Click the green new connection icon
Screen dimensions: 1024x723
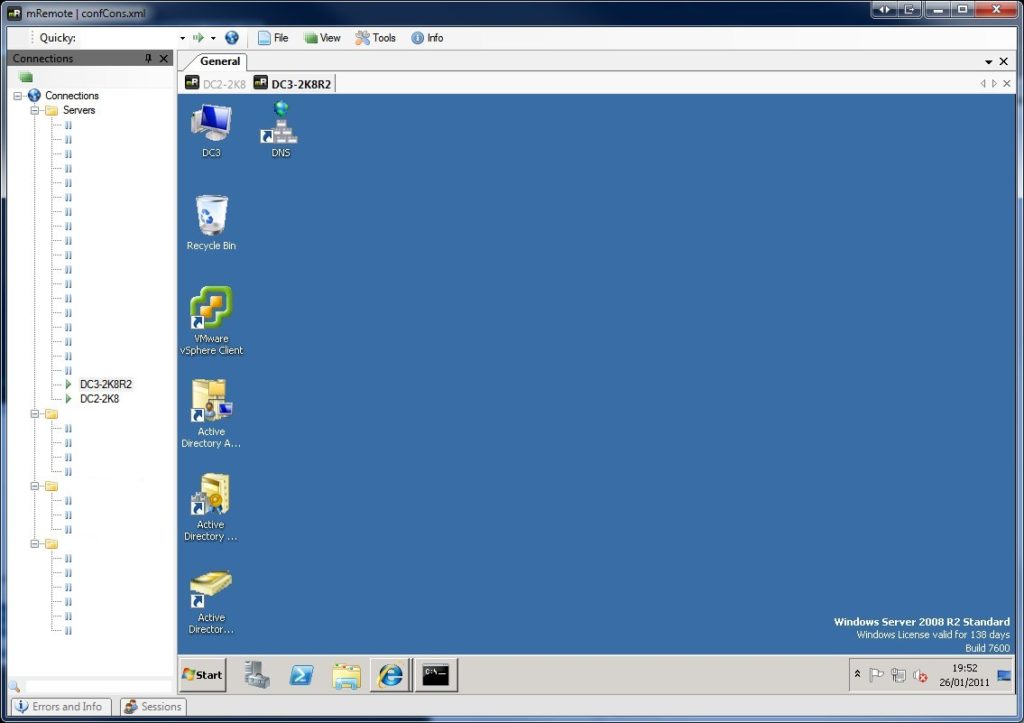pos(26,77)
